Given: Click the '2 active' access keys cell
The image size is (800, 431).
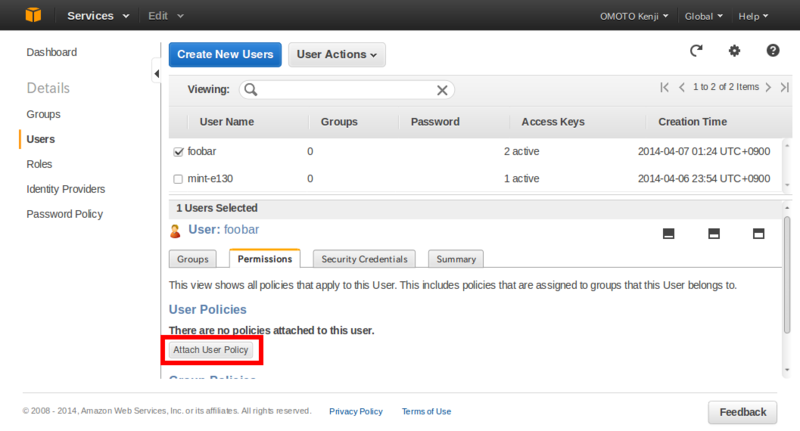Looking at the screenshot, I should pos(521,151).
